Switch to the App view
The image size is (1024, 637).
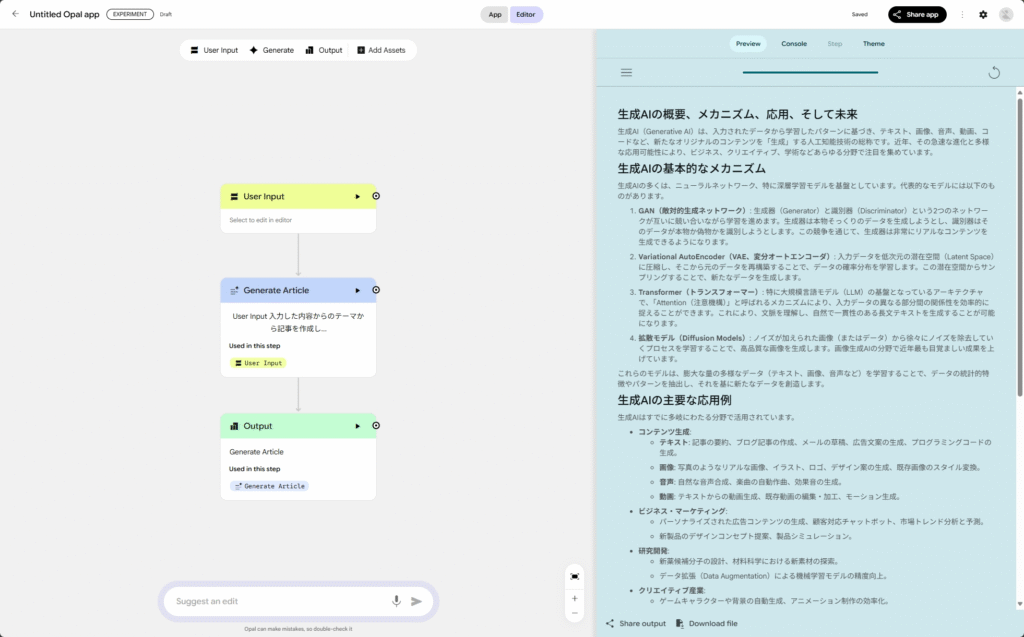pos(494,15)
